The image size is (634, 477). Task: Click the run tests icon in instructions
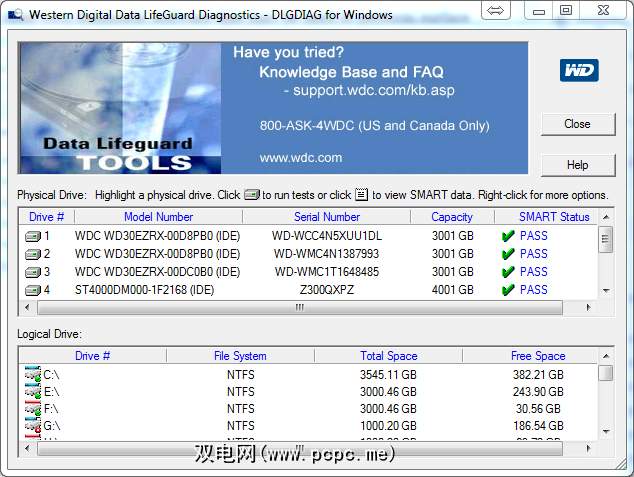[252, 195]
